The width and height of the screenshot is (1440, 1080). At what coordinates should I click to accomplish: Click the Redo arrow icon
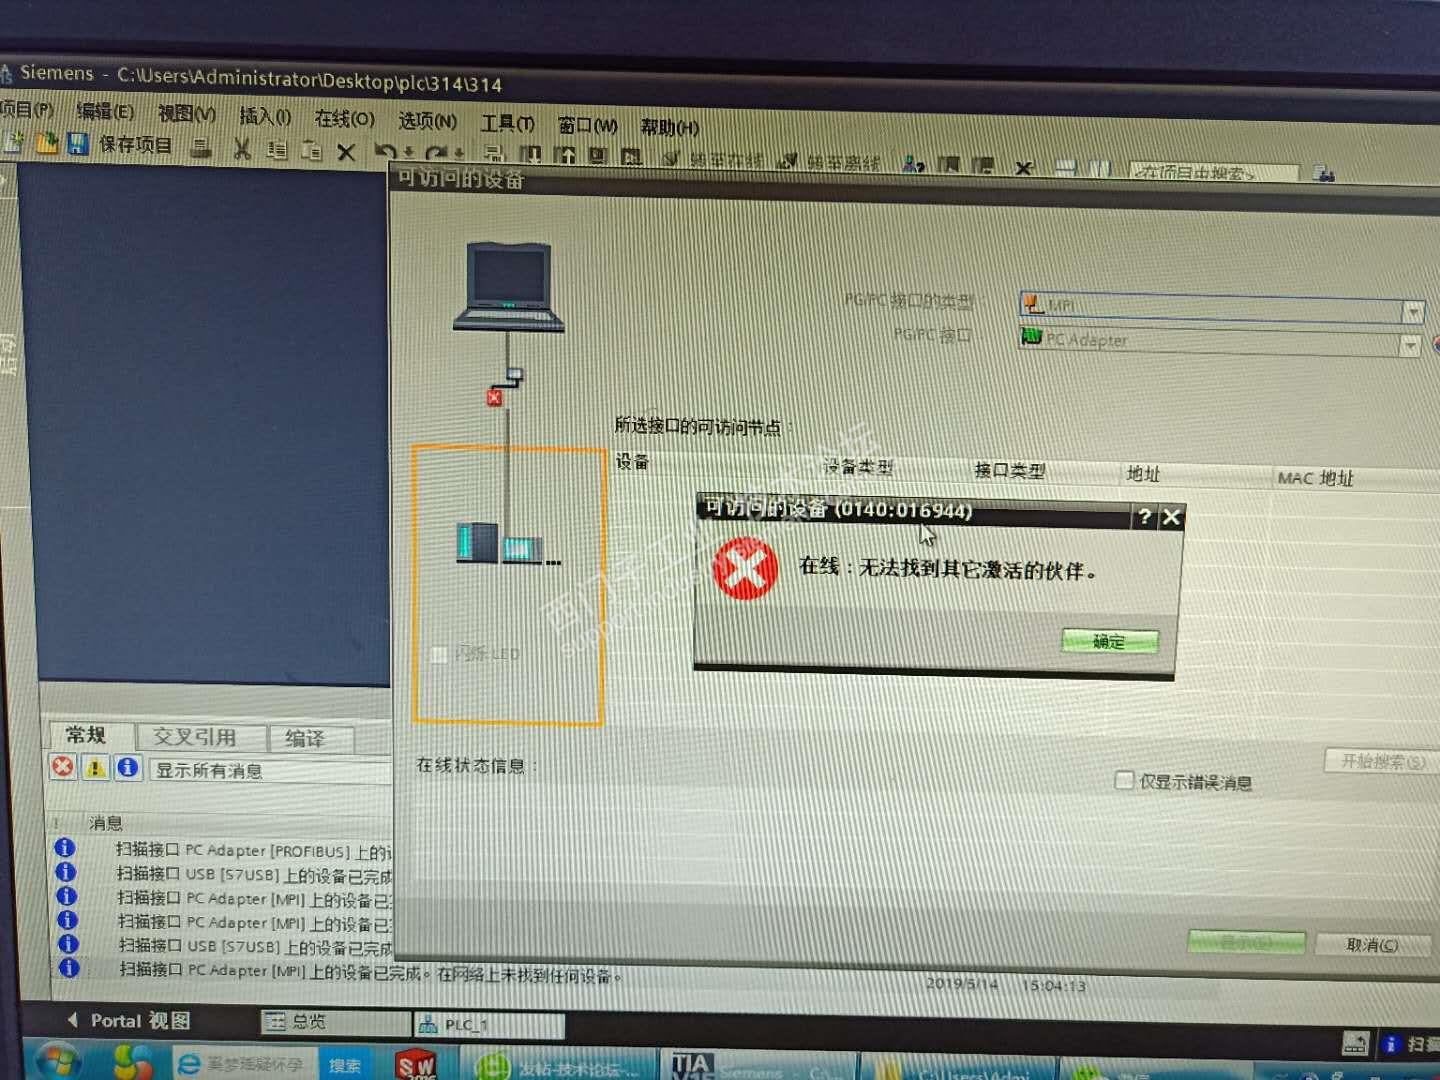click(x=437, y=153)
